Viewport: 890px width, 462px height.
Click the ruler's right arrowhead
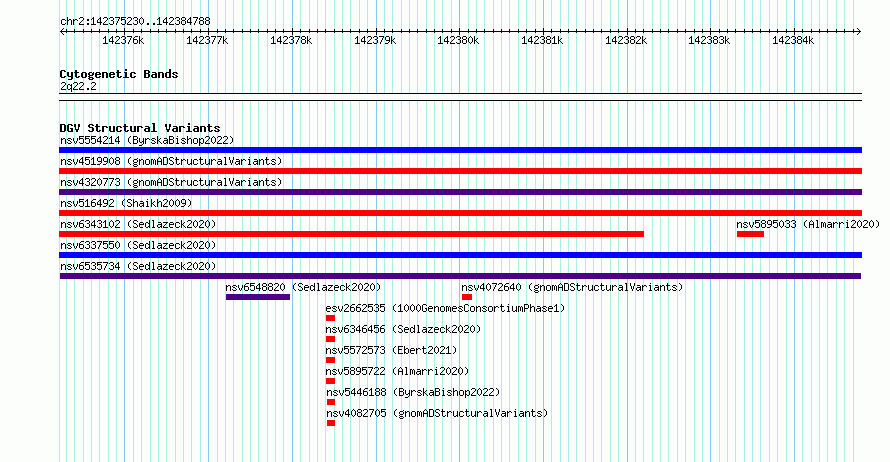pos(859,32)
